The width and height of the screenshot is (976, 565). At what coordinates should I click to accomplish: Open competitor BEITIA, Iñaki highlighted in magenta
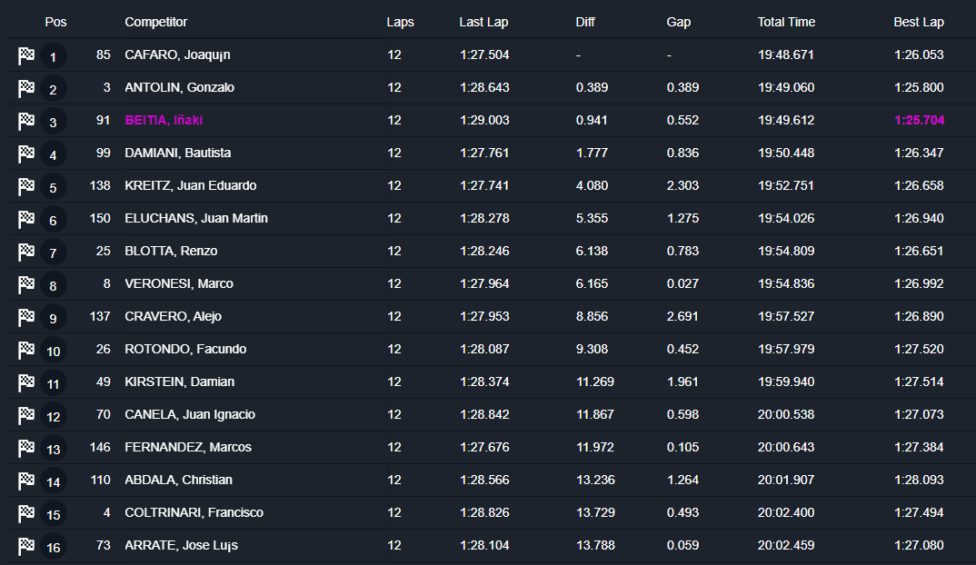pos(164,120)
